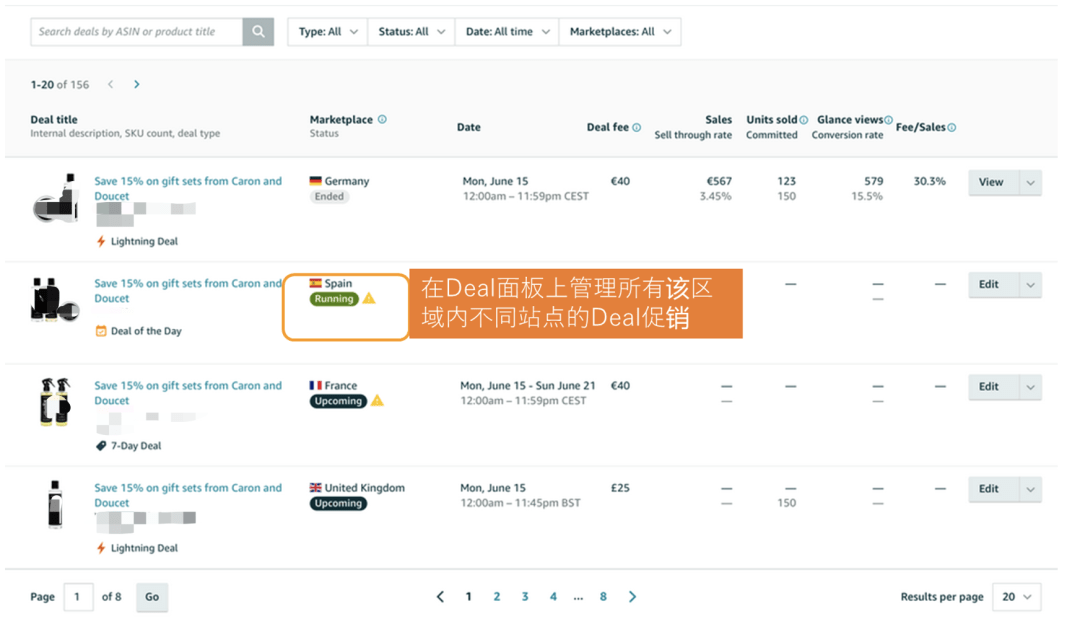The image size is (1080, 632).
Task: Open the Type: All filter dropdown
Action: click(327, 32)
